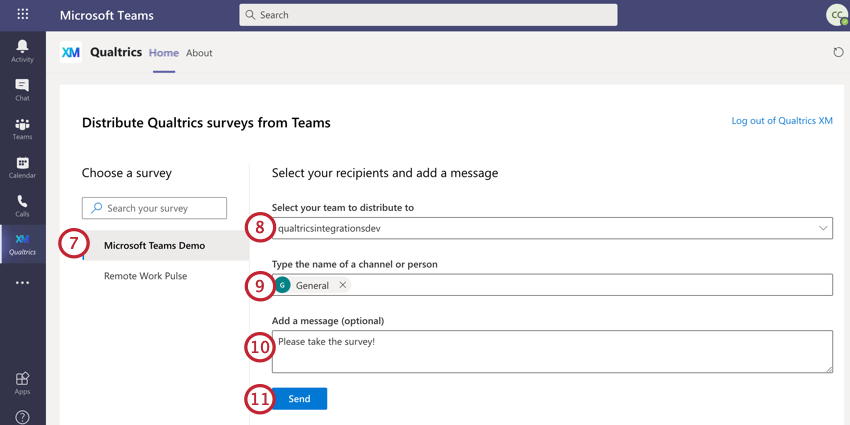The image size is (850, 425).
Task: Open Help question mark icon
Action: pyautogui.click(x=22, y=417)
